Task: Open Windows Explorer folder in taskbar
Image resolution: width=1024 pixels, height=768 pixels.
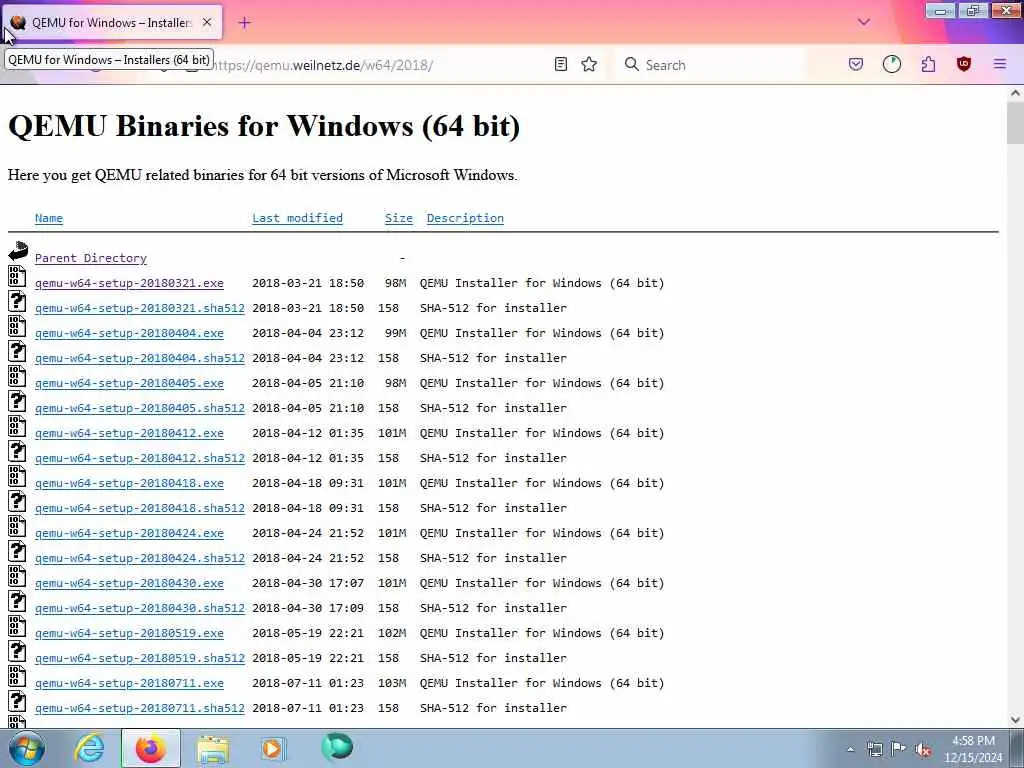Action: tap(212, 749)
